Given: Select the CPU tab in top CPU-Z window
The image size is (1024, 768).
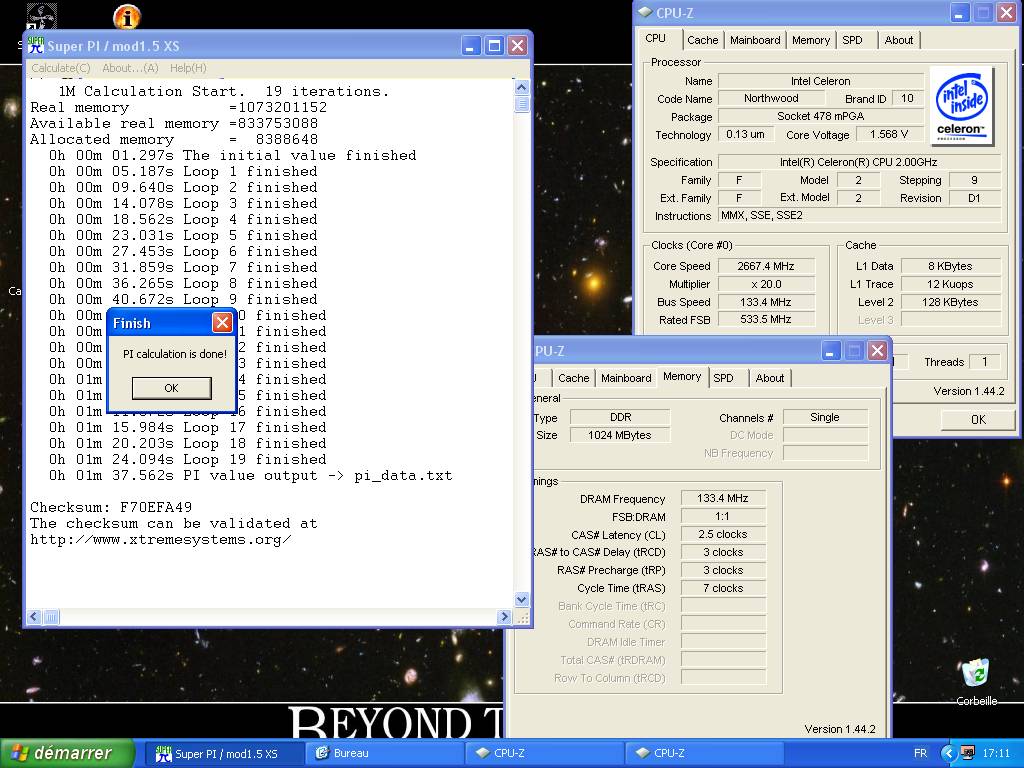Looking at the screenshot, I should (656, 38).
